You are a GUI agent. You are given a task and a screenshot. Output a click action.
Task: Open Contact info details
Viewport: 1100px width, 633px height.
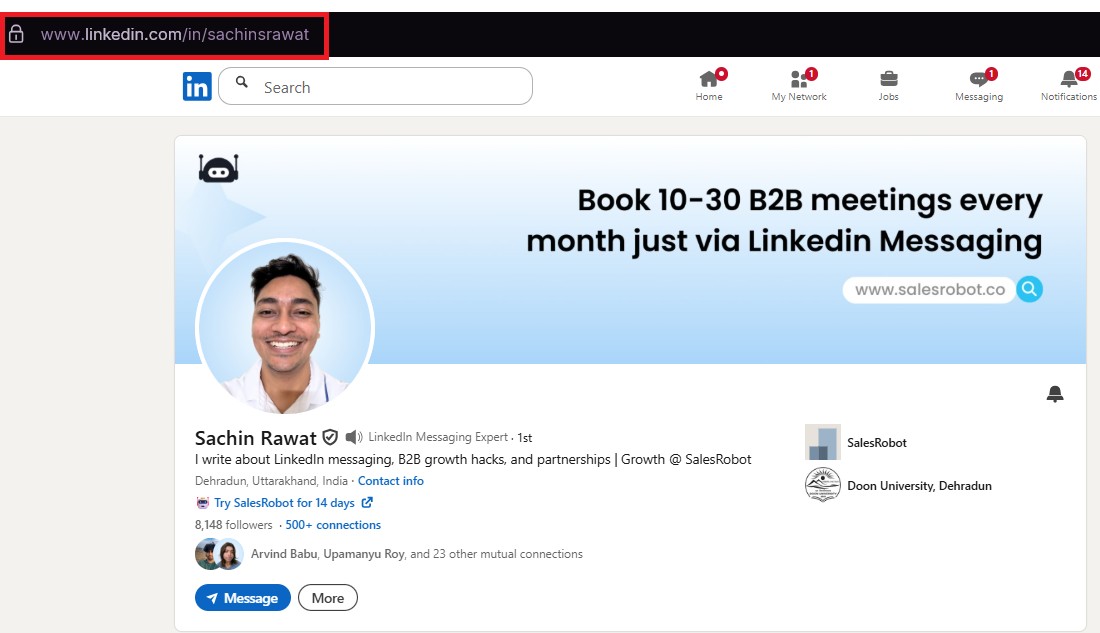(x=391, y=480)
